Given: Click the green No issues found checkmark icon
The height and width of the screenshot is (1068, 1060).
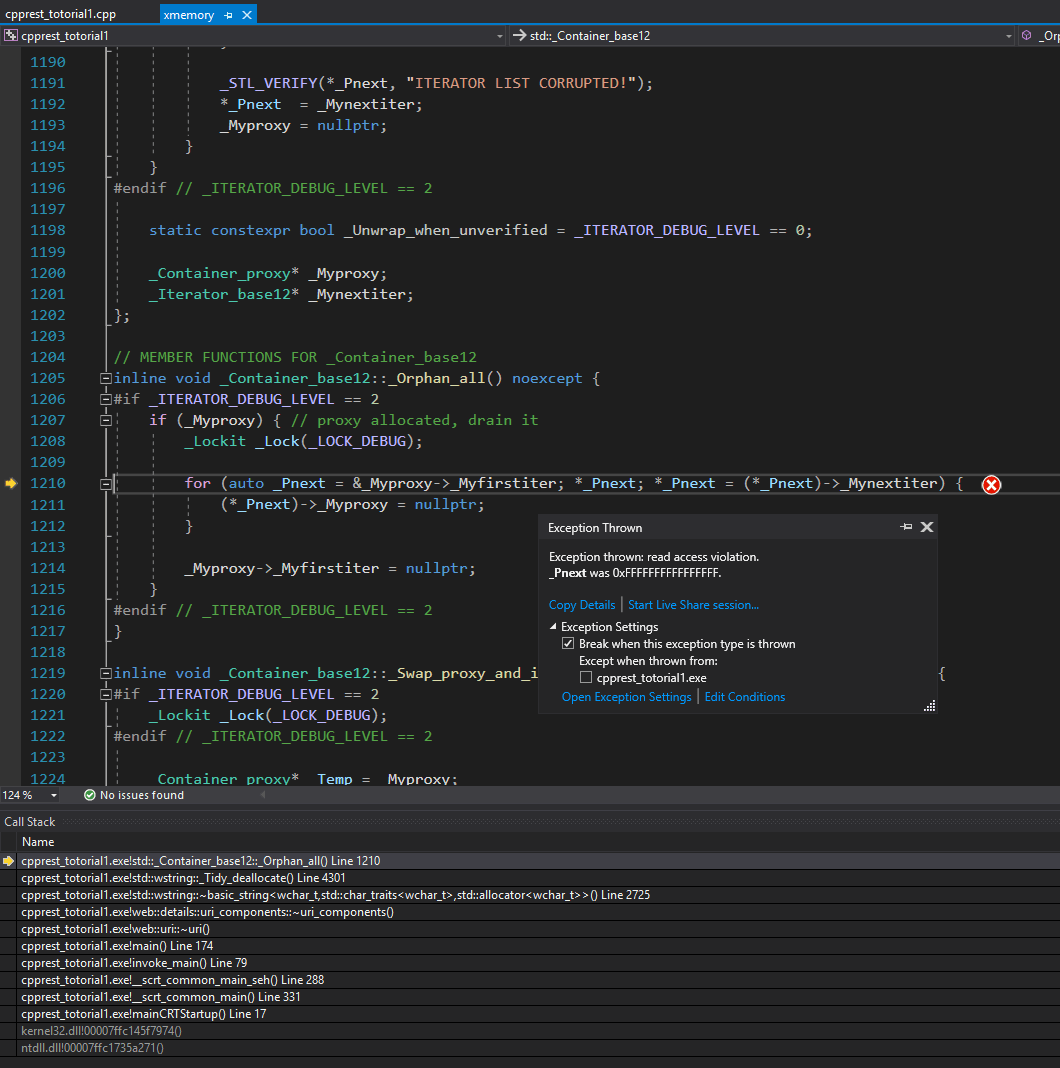Looking at the screenshot, I should 90,795.
